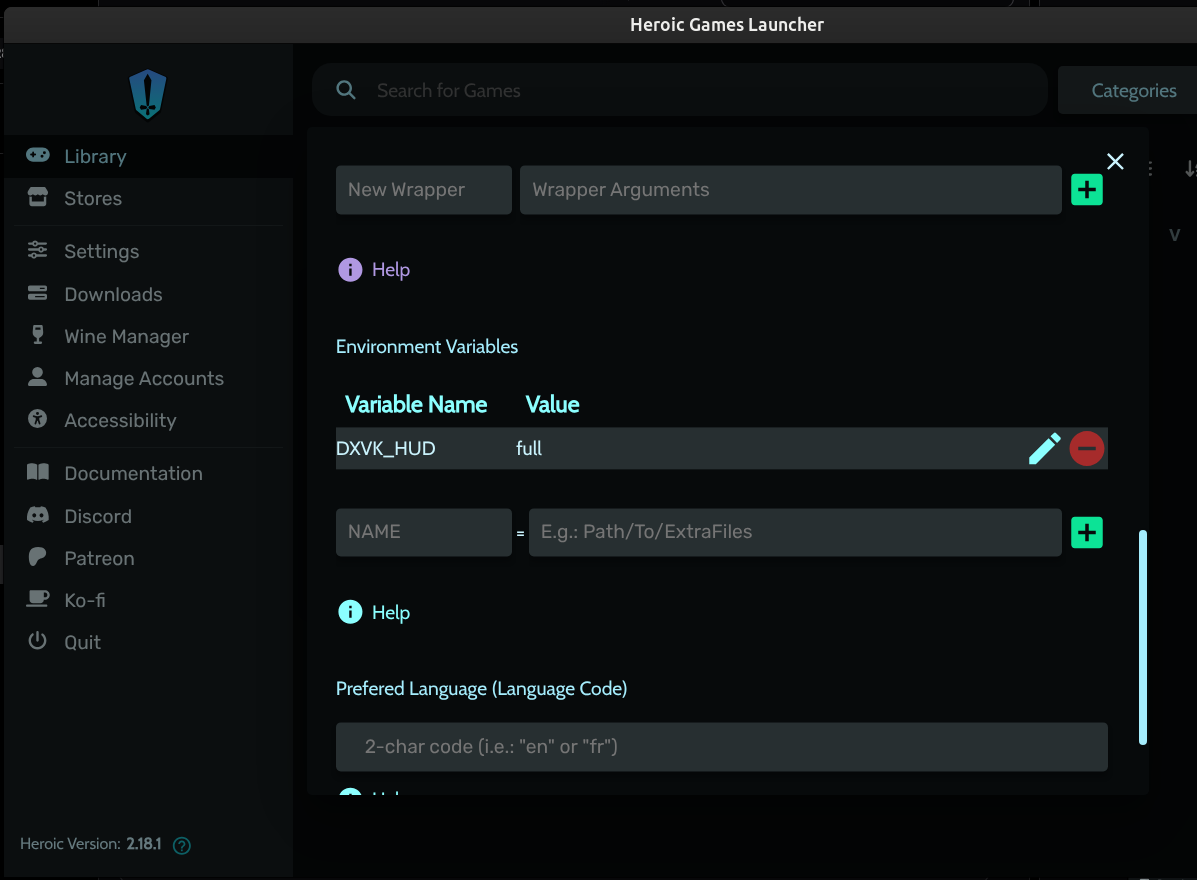This screenshot has width=1197, height=880.
Task: Click the cyan Environment Variables Help info icon
Action: 350,612
